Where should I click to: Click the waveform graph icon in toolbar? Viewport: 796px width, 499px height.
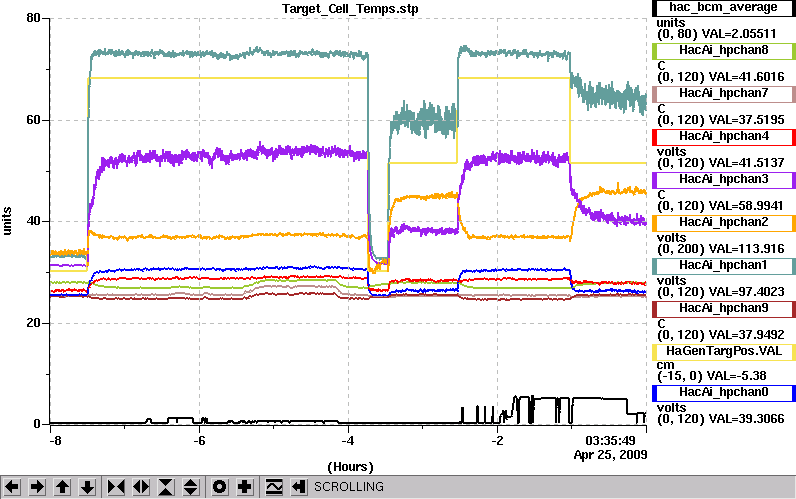click(274, 487)
